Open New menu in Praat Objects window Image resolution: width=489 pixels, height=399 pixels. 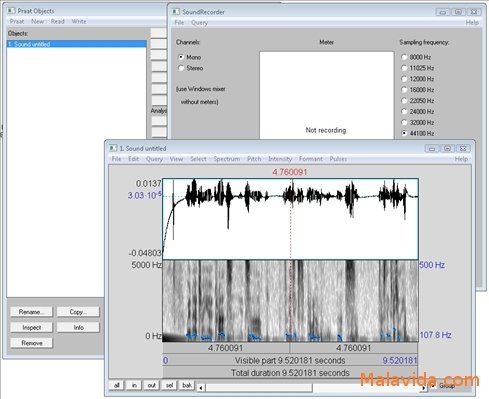[x=38, y=21]
